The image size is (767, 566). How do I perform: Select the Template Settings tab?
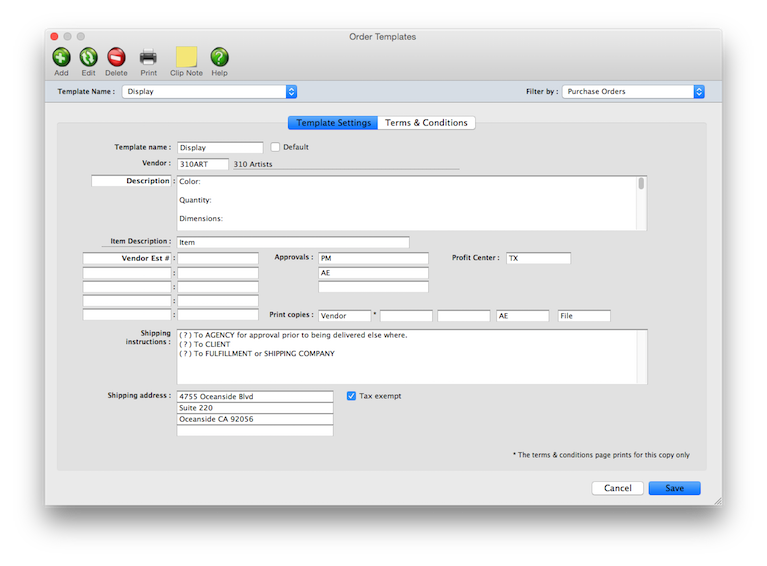(x=333, y=123)
